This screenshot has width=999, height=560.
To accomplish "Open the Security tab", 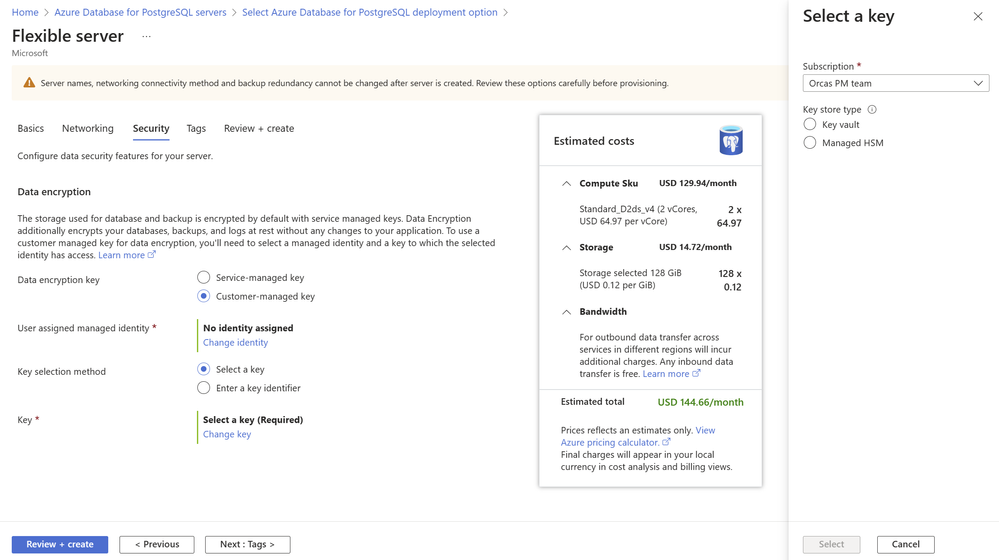I will tap(151, 128).
